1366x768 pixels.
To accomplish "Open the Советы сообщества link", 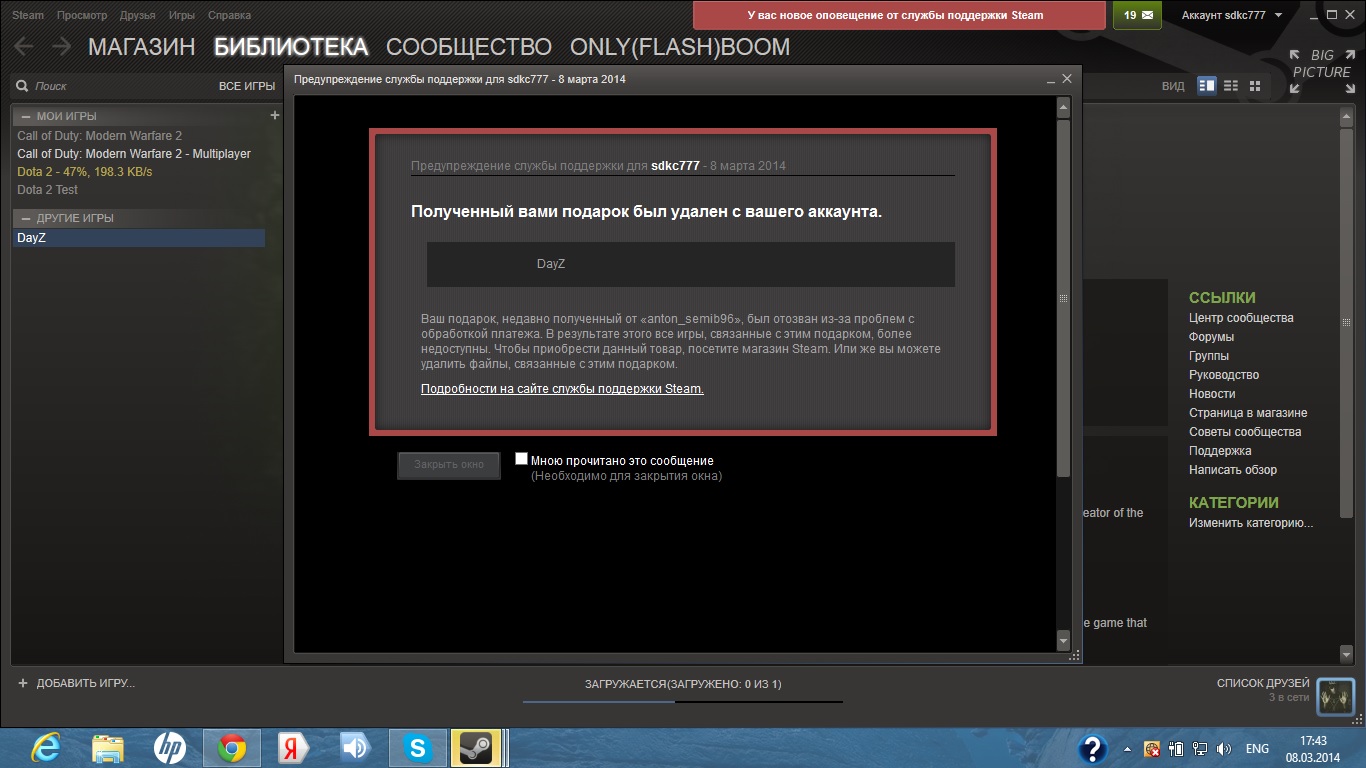I will click(1245, 432).
